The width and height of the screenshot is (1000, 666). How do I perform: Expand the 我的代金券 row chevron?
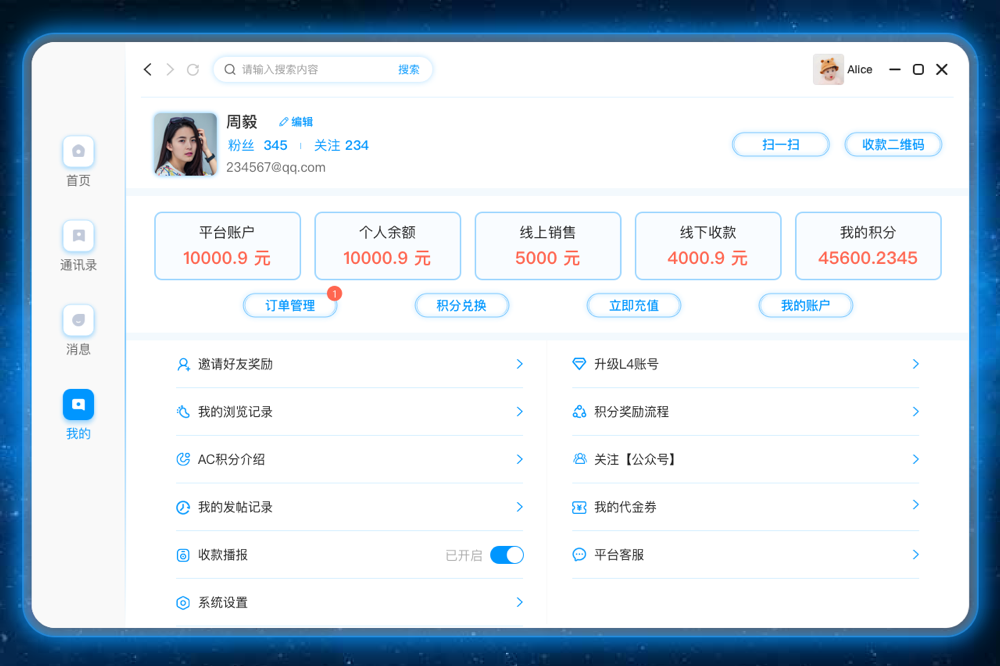(916, 505)
